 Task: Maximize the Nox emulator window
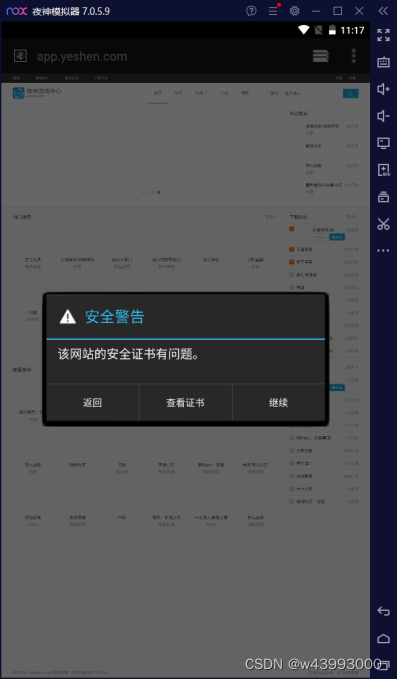click(338, 11)
